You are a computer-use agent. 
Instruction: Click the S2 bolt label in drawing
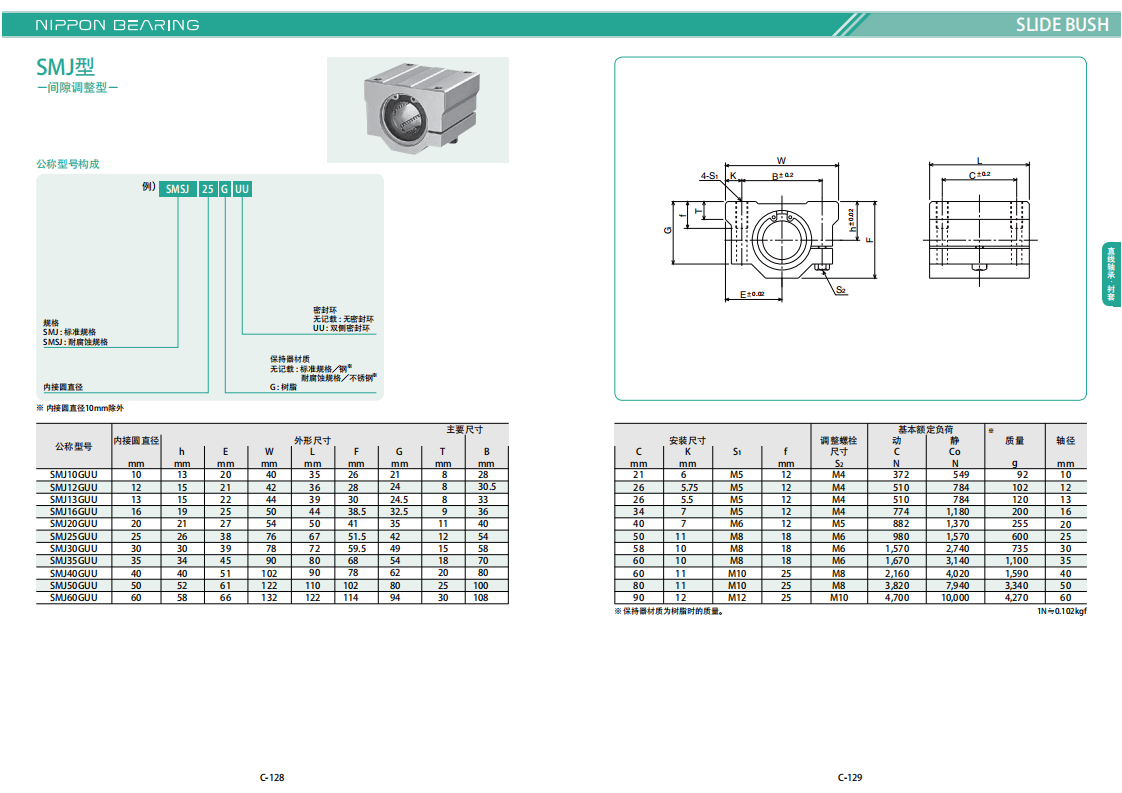[x=841, y=290]
